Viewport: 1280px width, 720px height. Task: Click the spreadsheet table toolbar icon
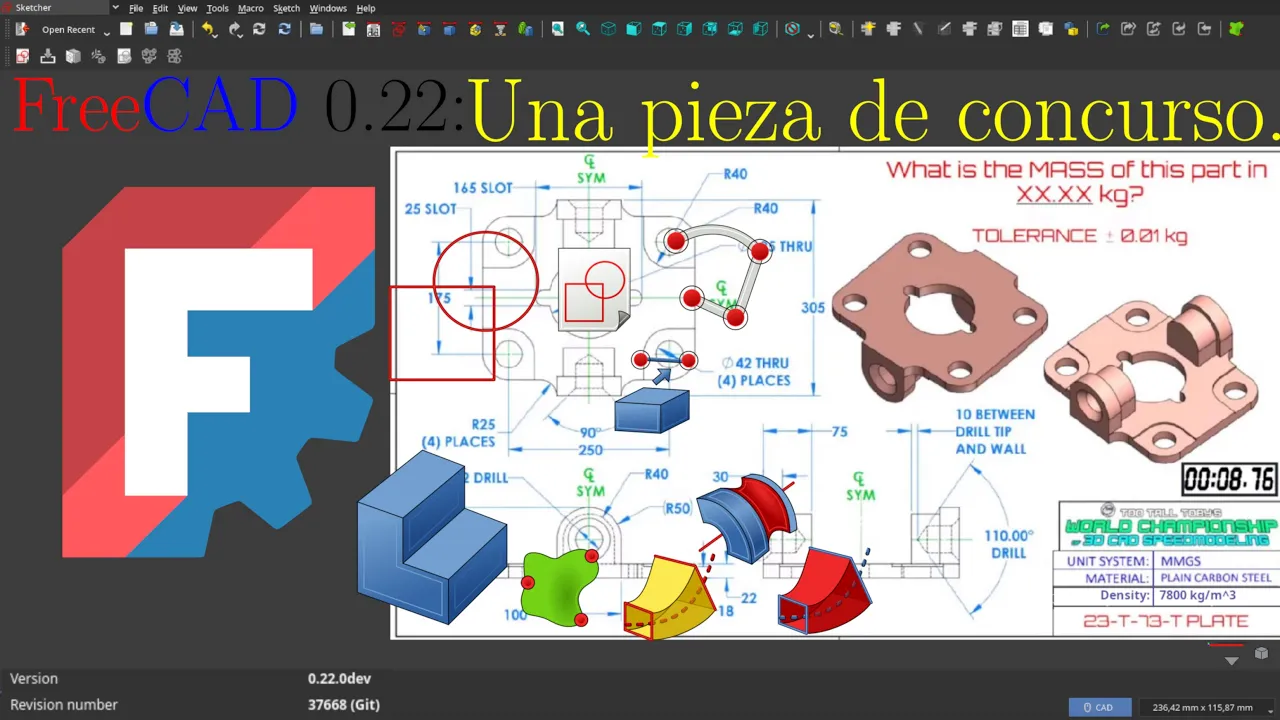coord(1021,30)
